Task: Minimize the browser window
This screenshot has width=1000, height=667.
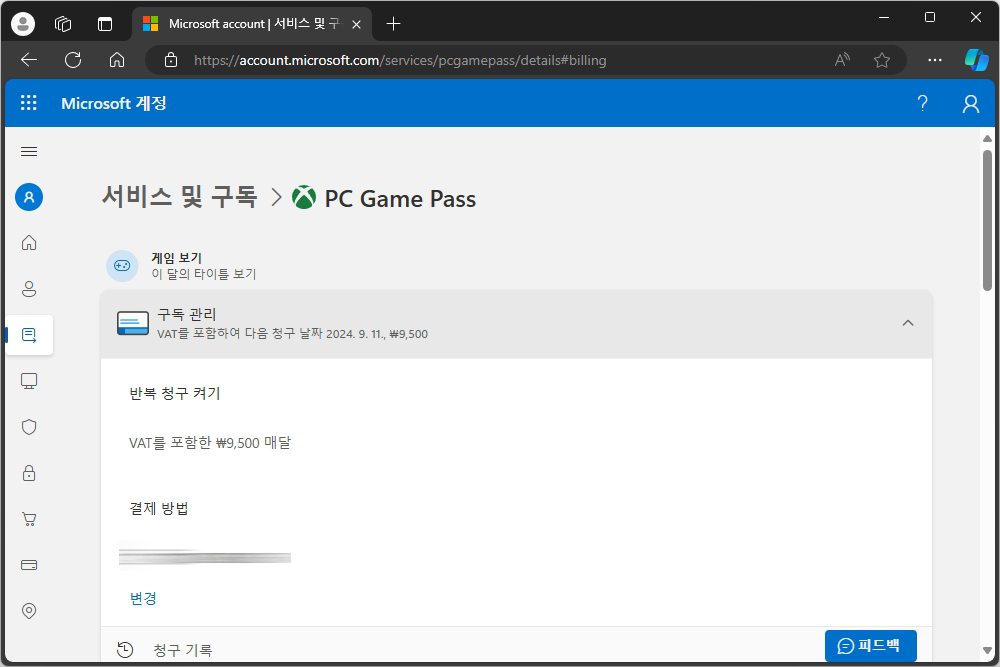Action: pyautogui.click(x=884, y=18)
